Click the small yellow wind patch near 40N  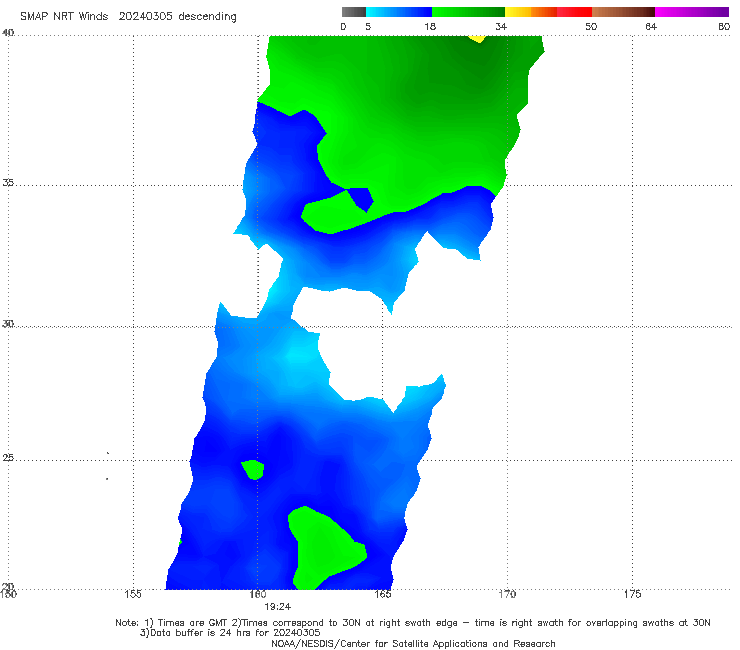[x=478, y=39]
